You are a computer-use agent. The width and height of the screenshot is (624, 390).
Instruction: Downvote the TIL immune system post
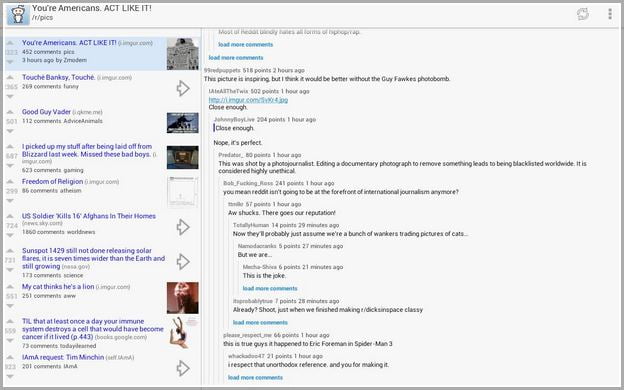pos(10,340)
